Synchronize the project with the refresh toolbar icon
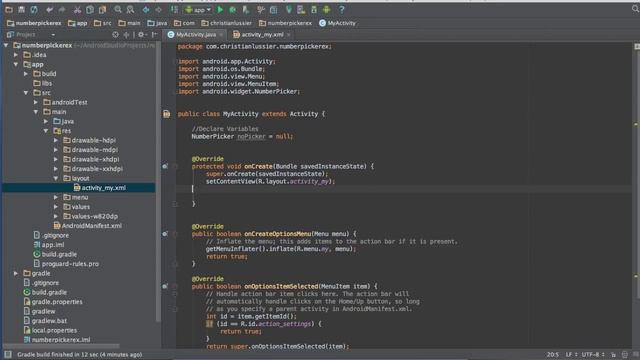 34,9
